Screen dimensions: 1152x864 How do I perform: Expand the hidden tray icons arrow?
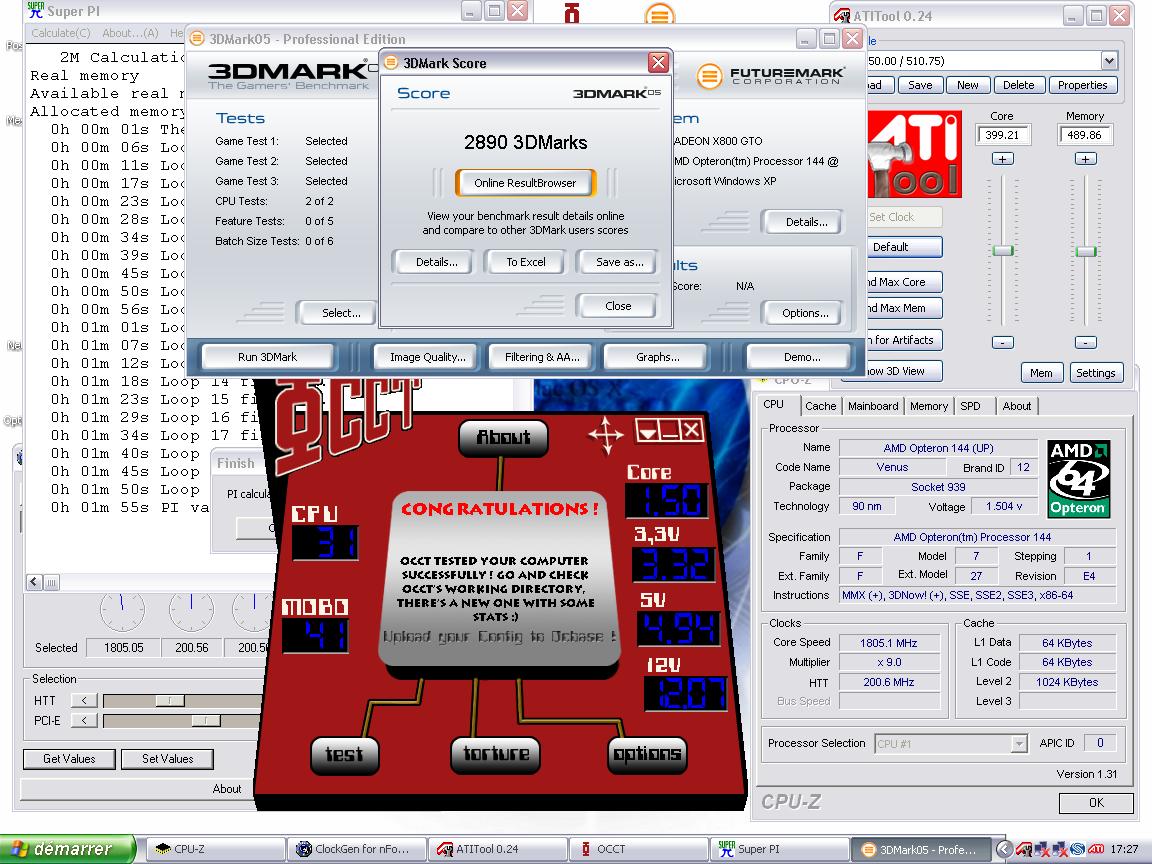click(1004, 849)
